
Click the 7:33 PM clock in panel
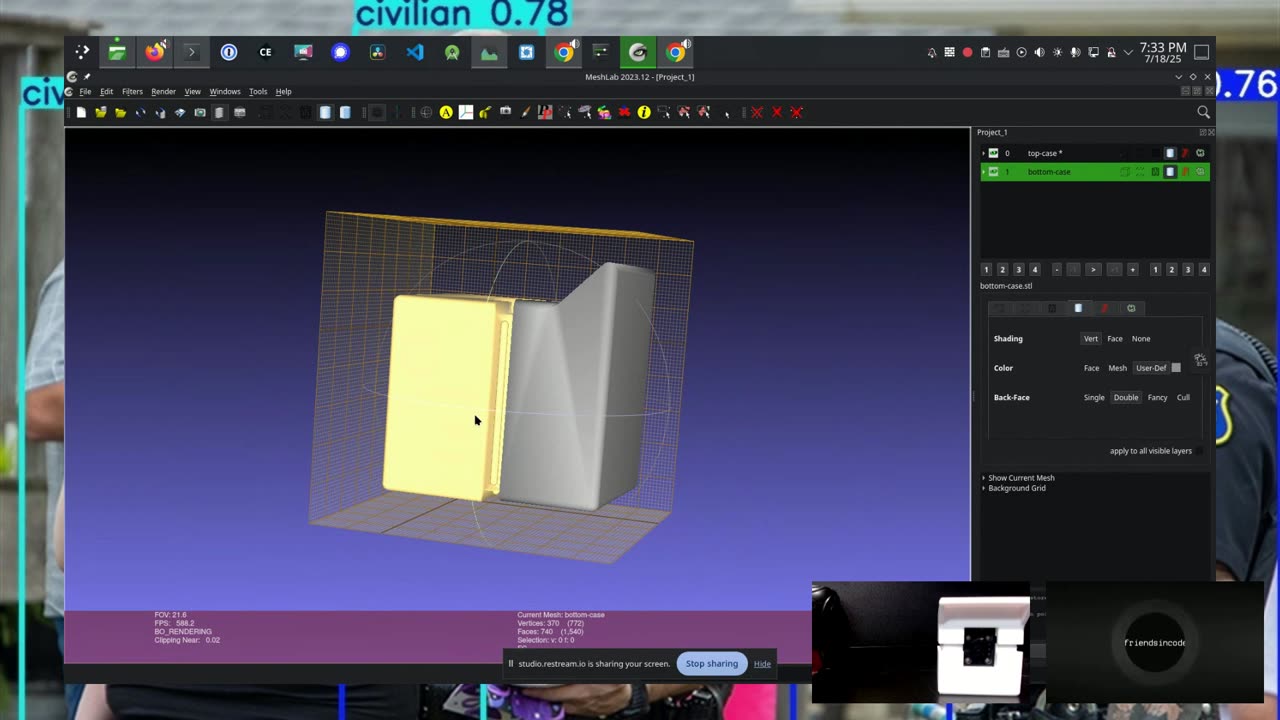point(1163,47)
